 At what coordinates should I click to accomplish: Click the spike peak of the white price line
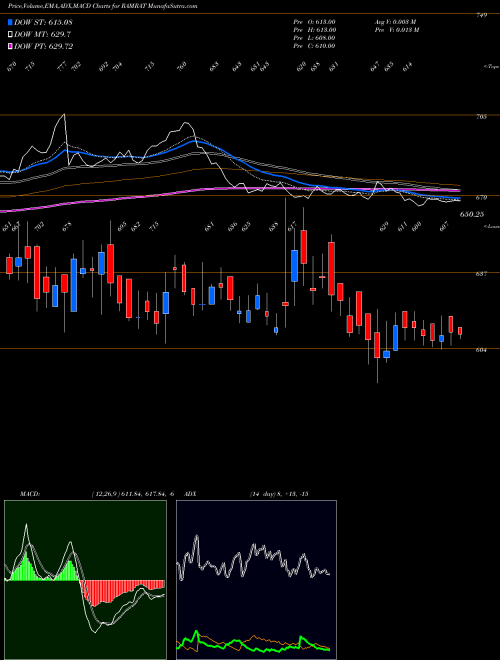click(x=64, y=114)
